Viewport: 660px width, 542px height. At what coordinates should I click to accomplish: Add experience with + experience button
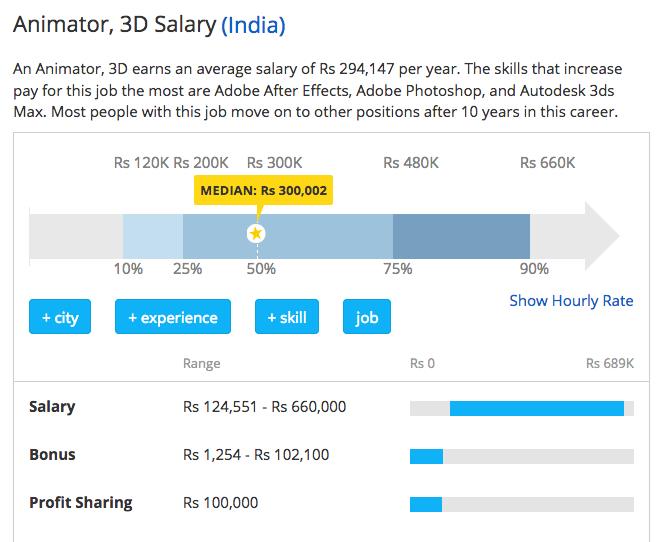[x=173, y=318]
